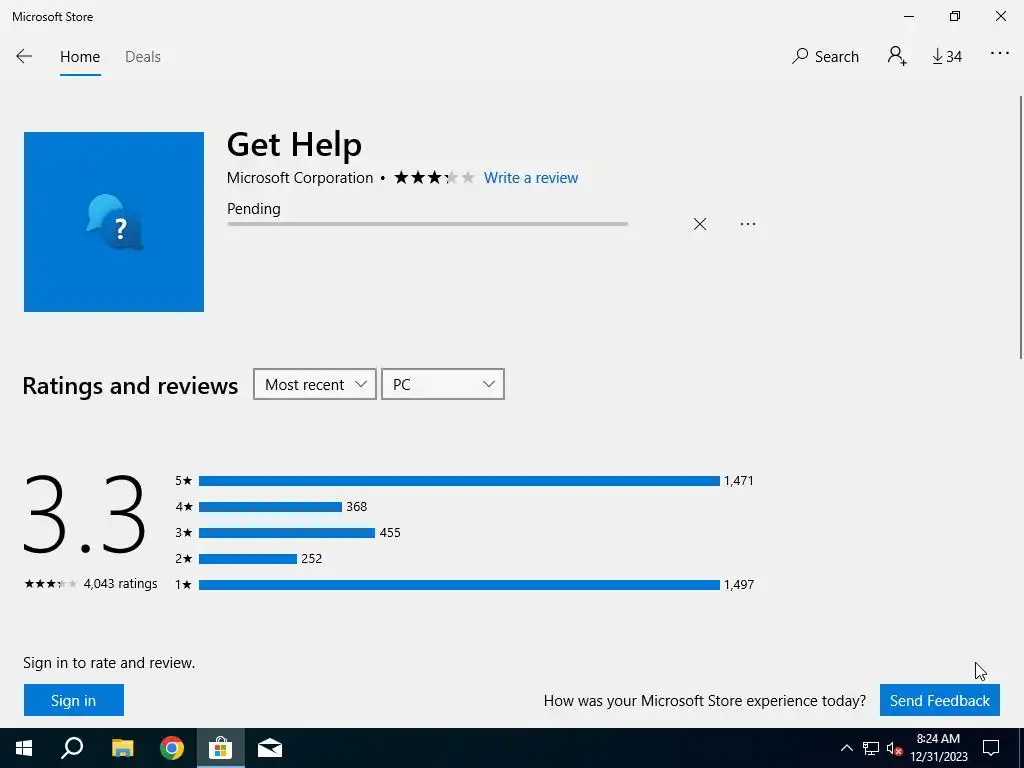Click the add account person icon
Image resolution: width=1024 pixels, height=768 pixels.
897,56
